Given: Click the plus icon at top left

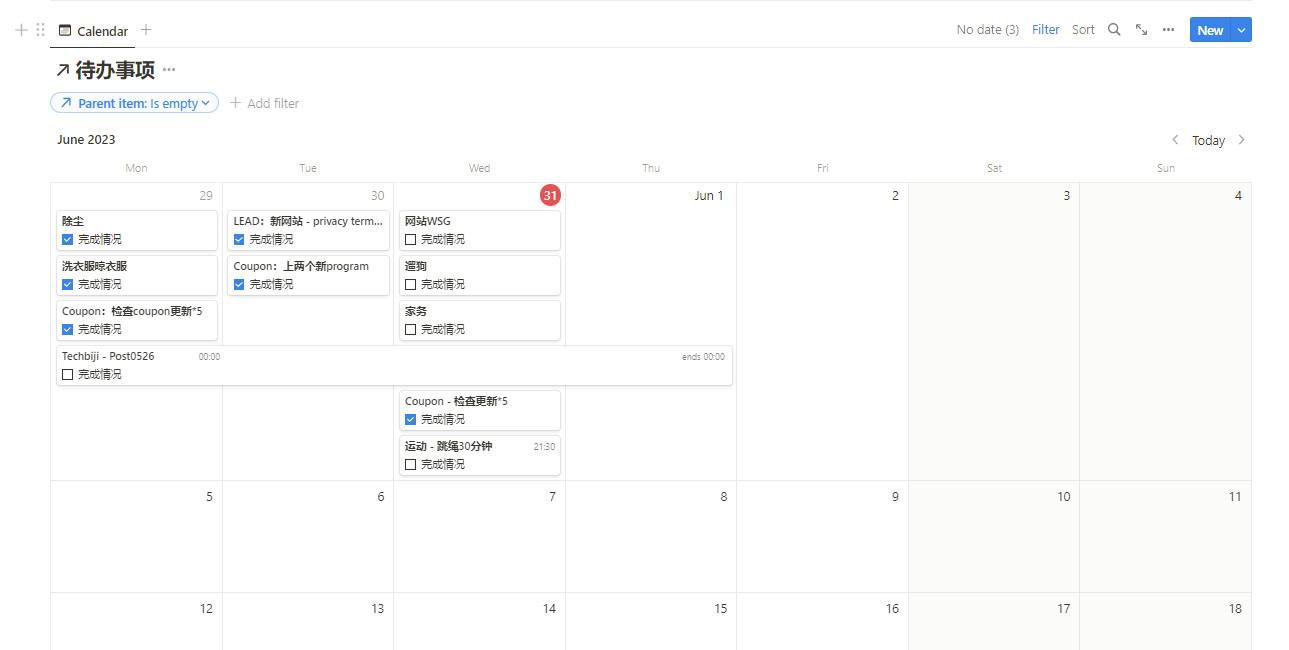Looking at the screenshot, I should (20, 29).
